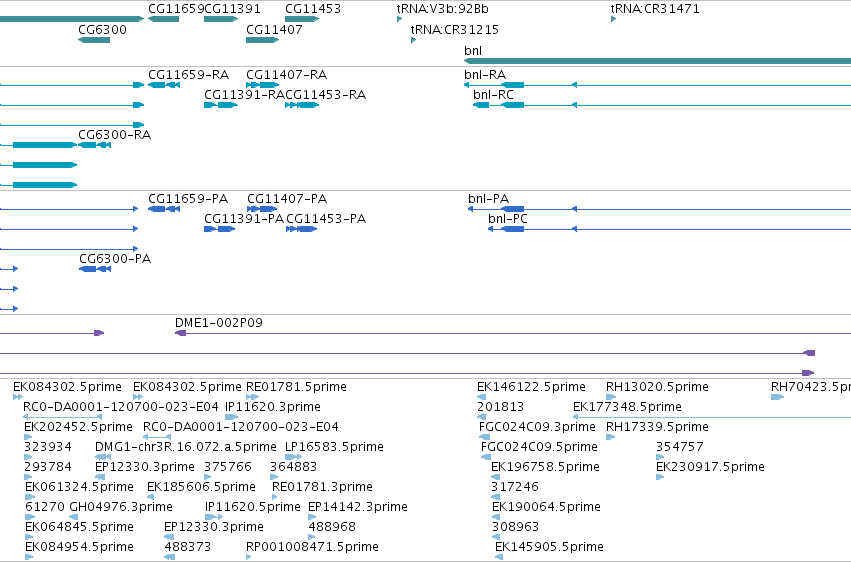The height and width of the screenshot is (562, 851).
Task: Open the EP14142.3prime EST label
Action: coord(358,507)
